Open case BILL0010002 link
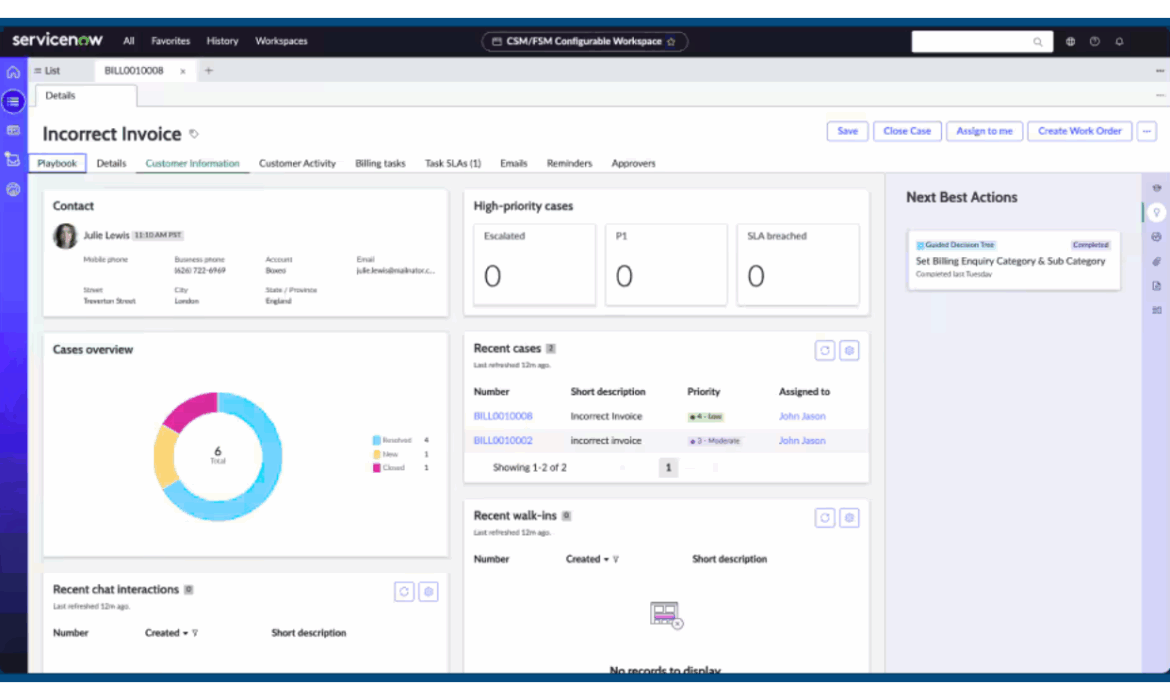Viewport: 1170px width, 700px height. (x=503, y=441)
